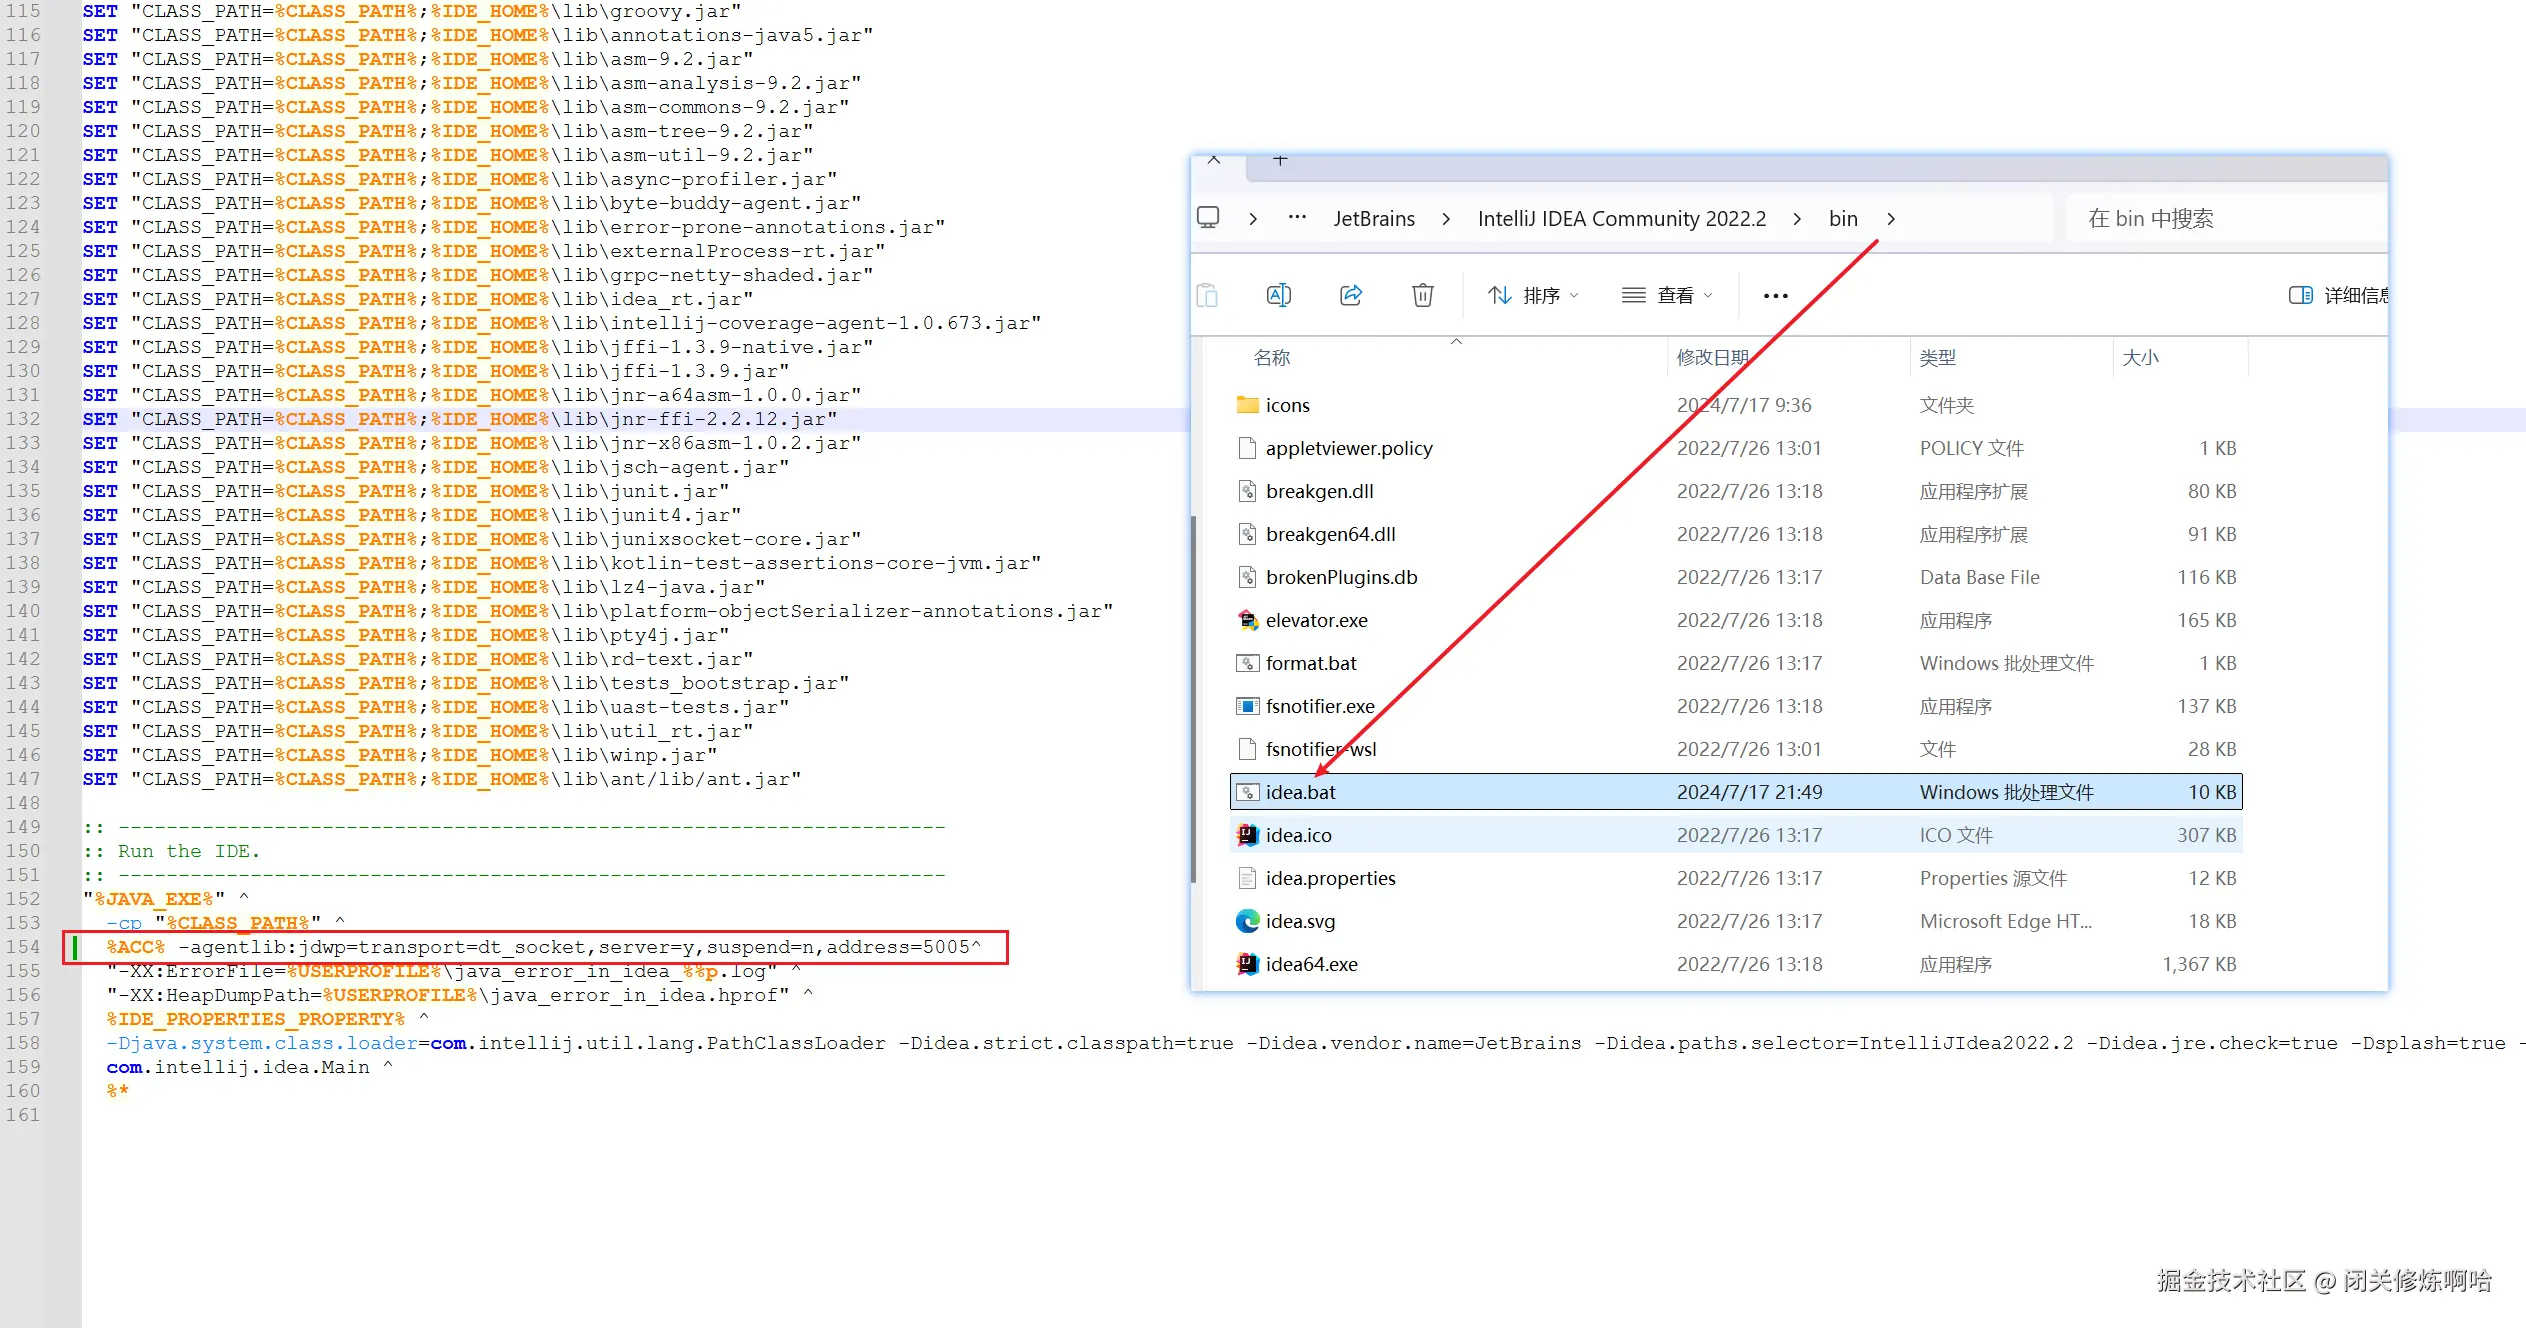The height and width of the screenshot is (1328, 2526).
Task: Click the new tab plus button
Action: (1280, 161)
